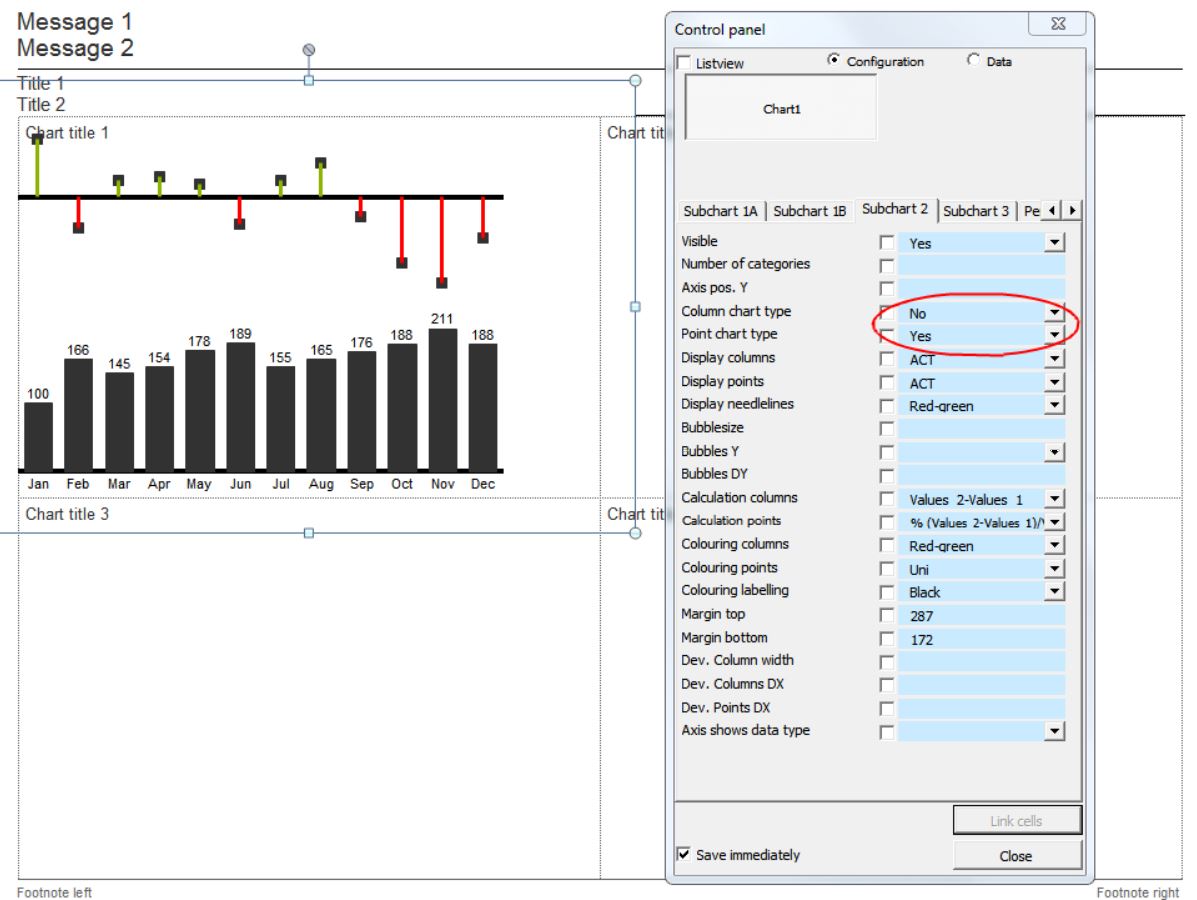Click the Bubbles DY input field
The height and width of the screenshot is (900, 1197).
981,476
